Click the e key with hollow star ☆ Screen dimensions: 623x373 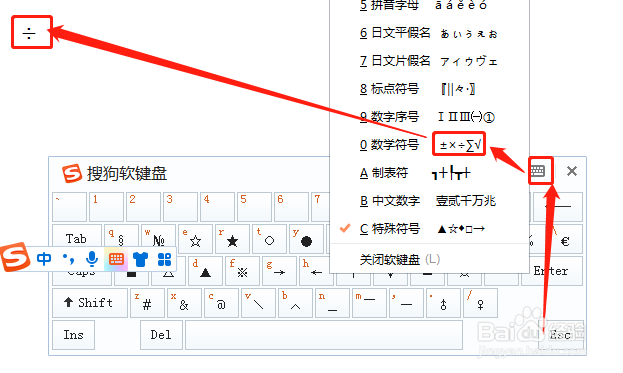195,239
